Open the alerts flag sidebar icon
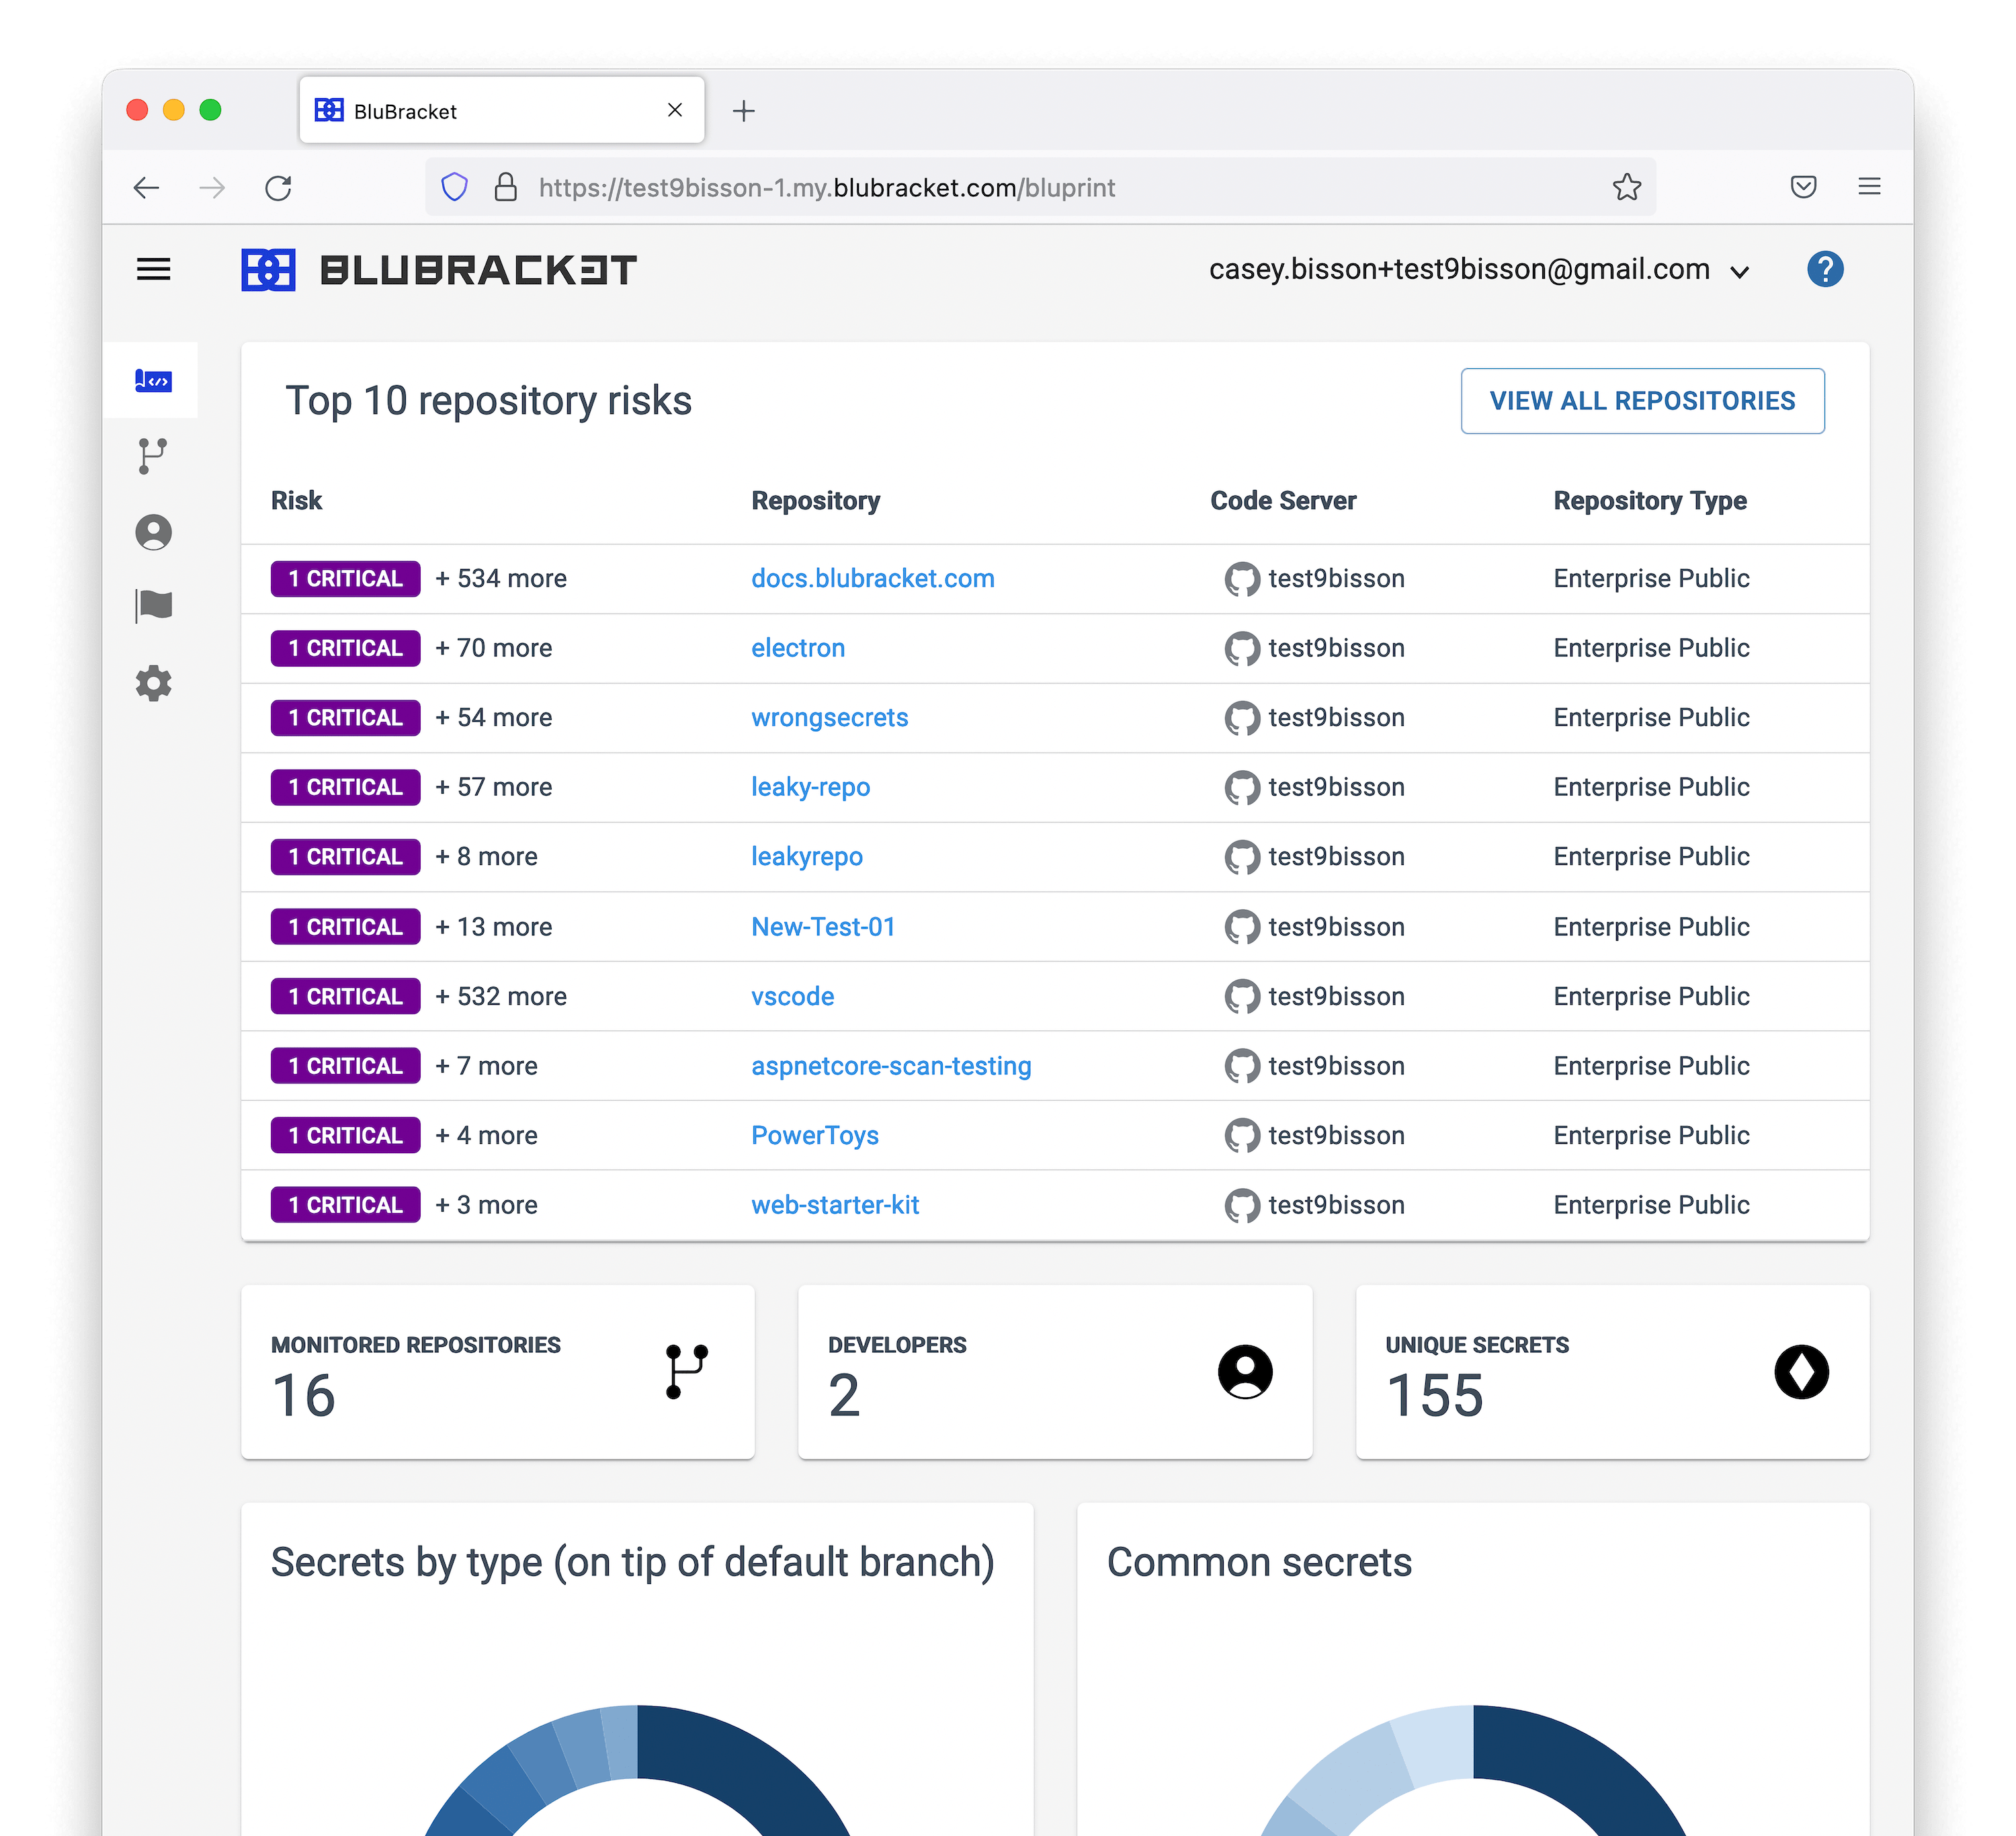Viewport: 2016px width, 1836px height. [x=153, y=606]
